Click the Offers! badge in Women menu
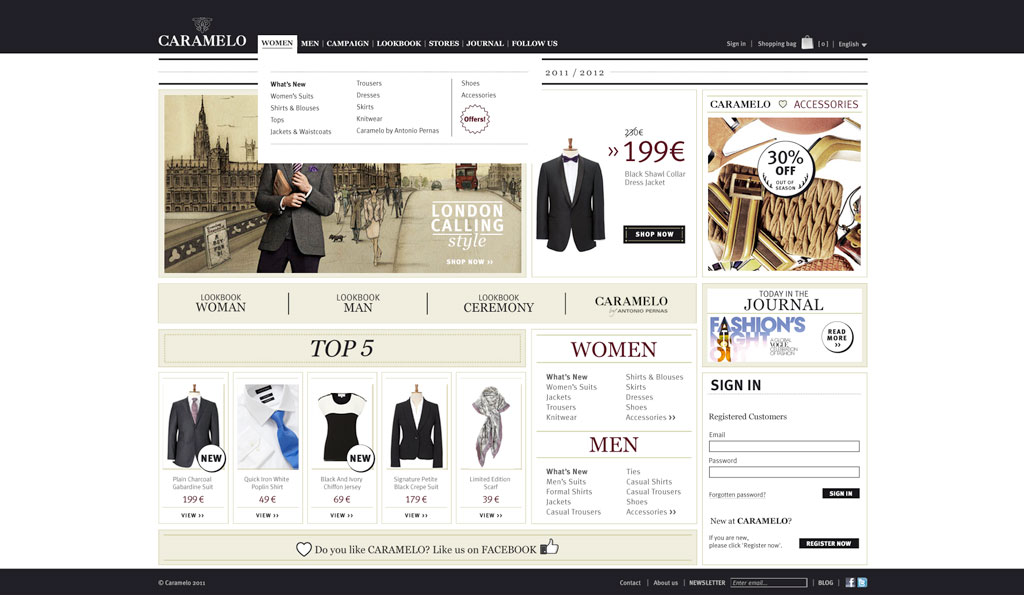1024x595 pixels. [x=475, y=119]
